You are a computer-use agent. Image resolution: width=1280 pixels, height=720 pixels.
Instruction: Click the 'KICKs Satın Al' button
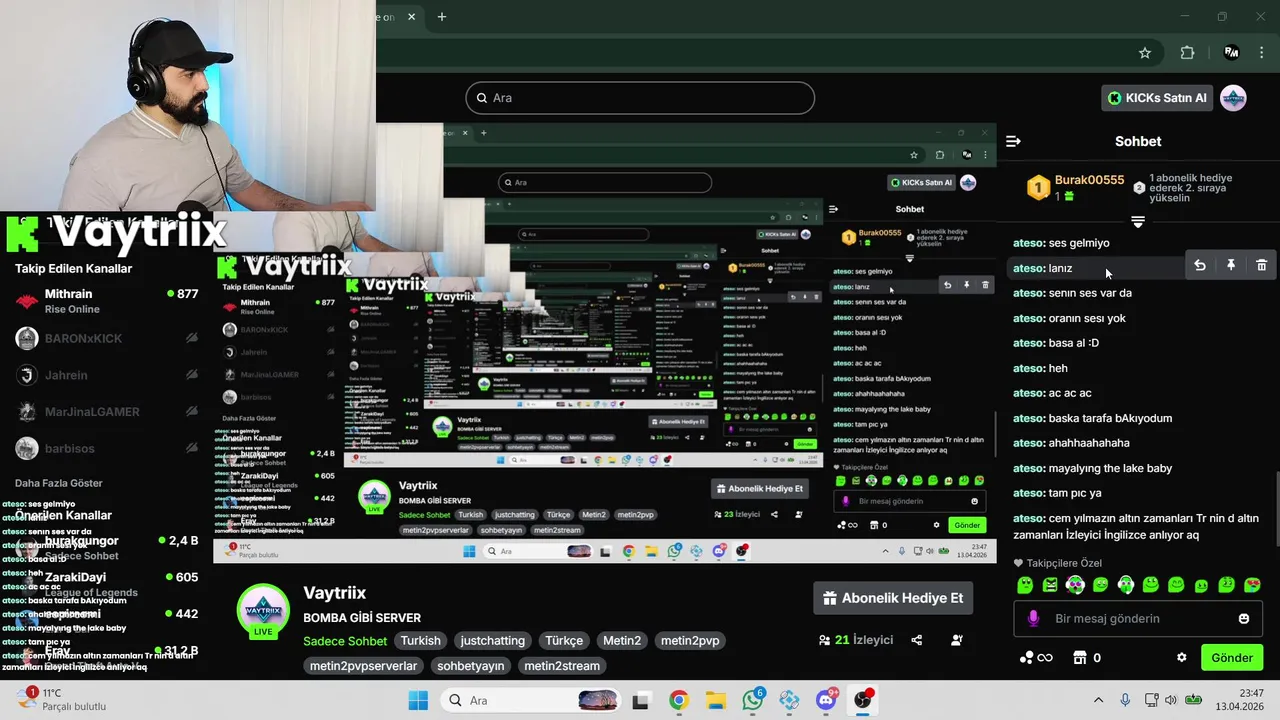[1157, 98]
